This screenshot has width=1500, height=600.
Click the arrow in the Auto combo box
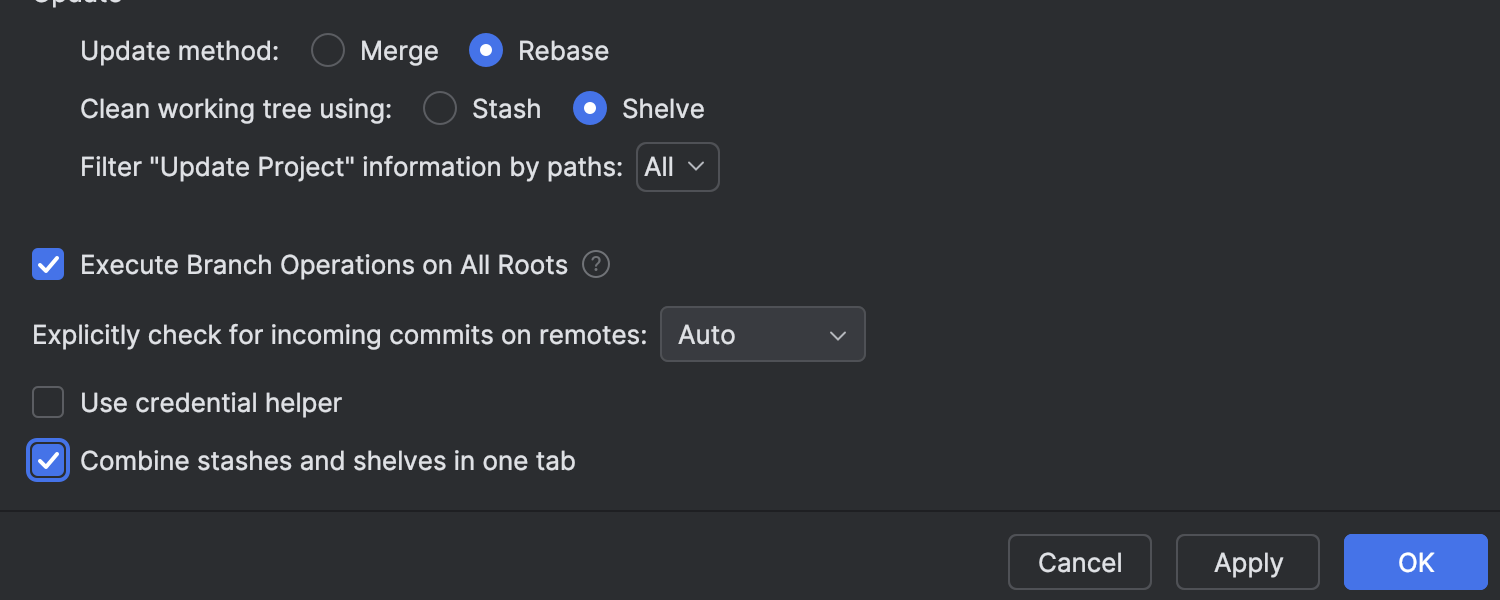coord(838,335)
